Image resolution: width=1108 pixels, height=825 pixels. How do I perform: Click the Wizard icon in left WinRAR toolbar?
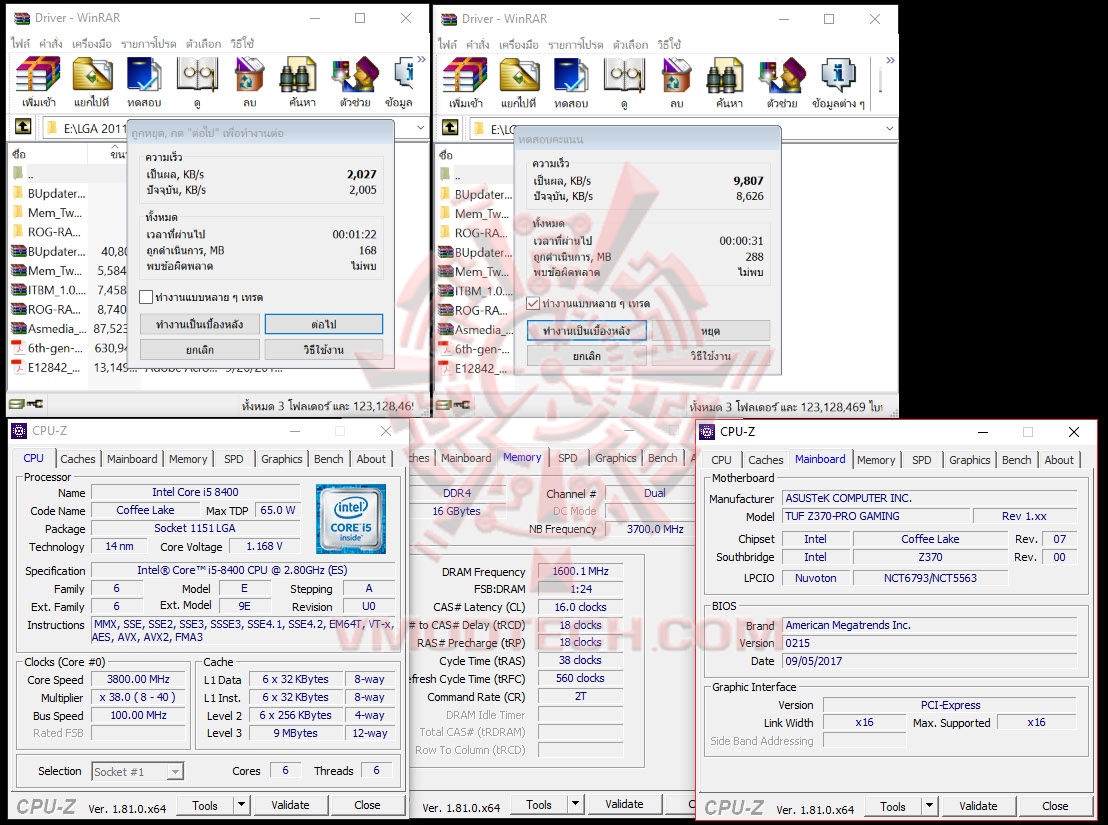[x=355, y=75]
